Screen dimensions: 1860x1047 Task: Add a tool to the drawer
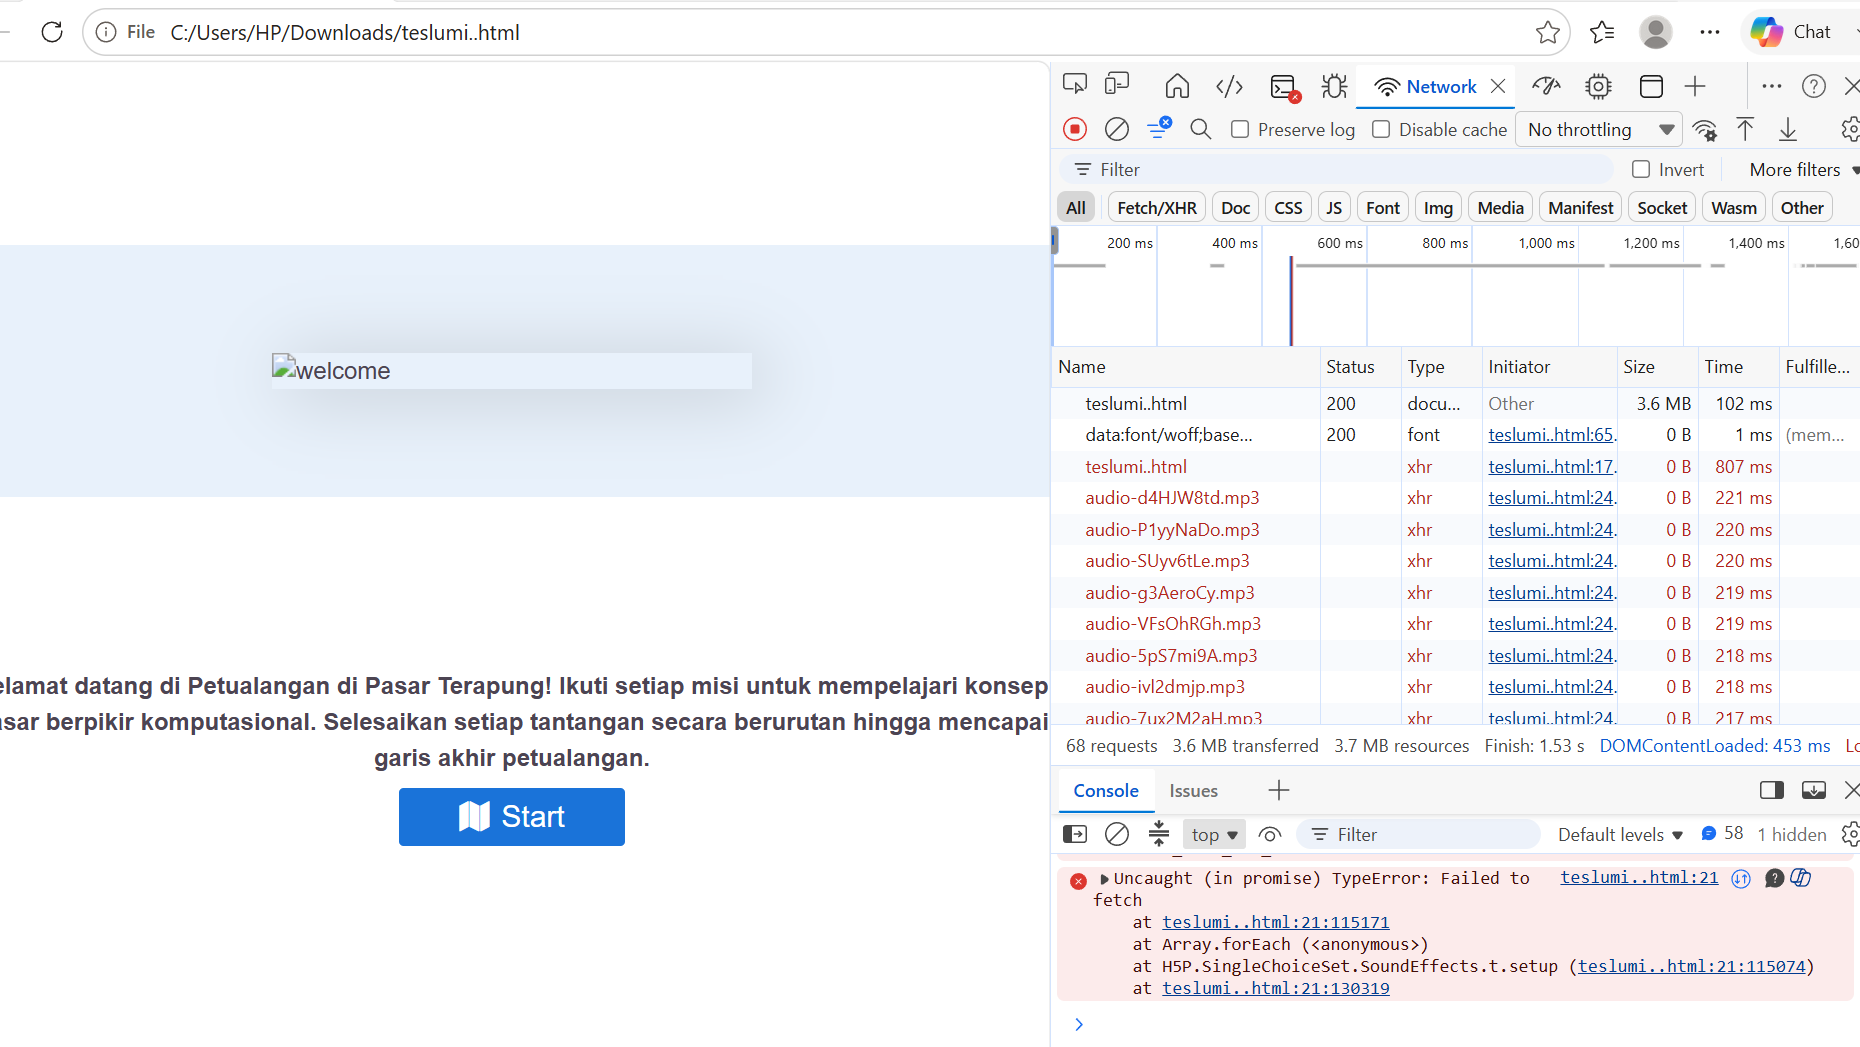click(1279, 791)
